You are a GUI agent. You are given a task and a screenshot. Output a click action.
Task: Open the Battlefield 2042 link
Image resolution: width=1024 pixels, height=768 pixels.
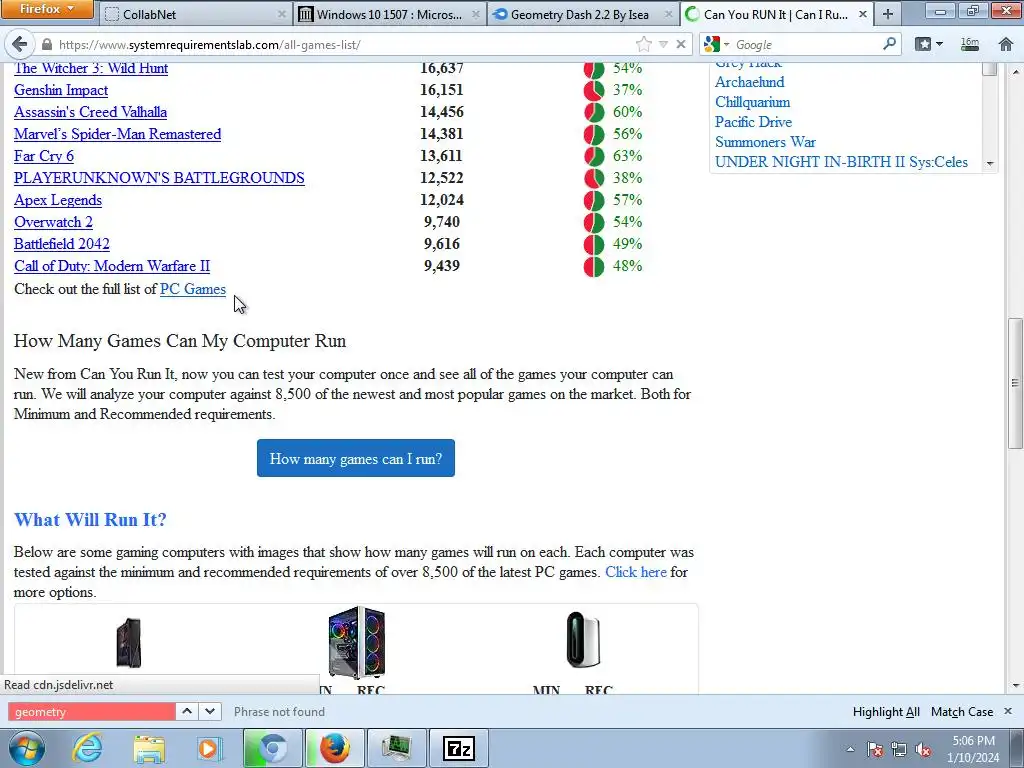(61, 244)
